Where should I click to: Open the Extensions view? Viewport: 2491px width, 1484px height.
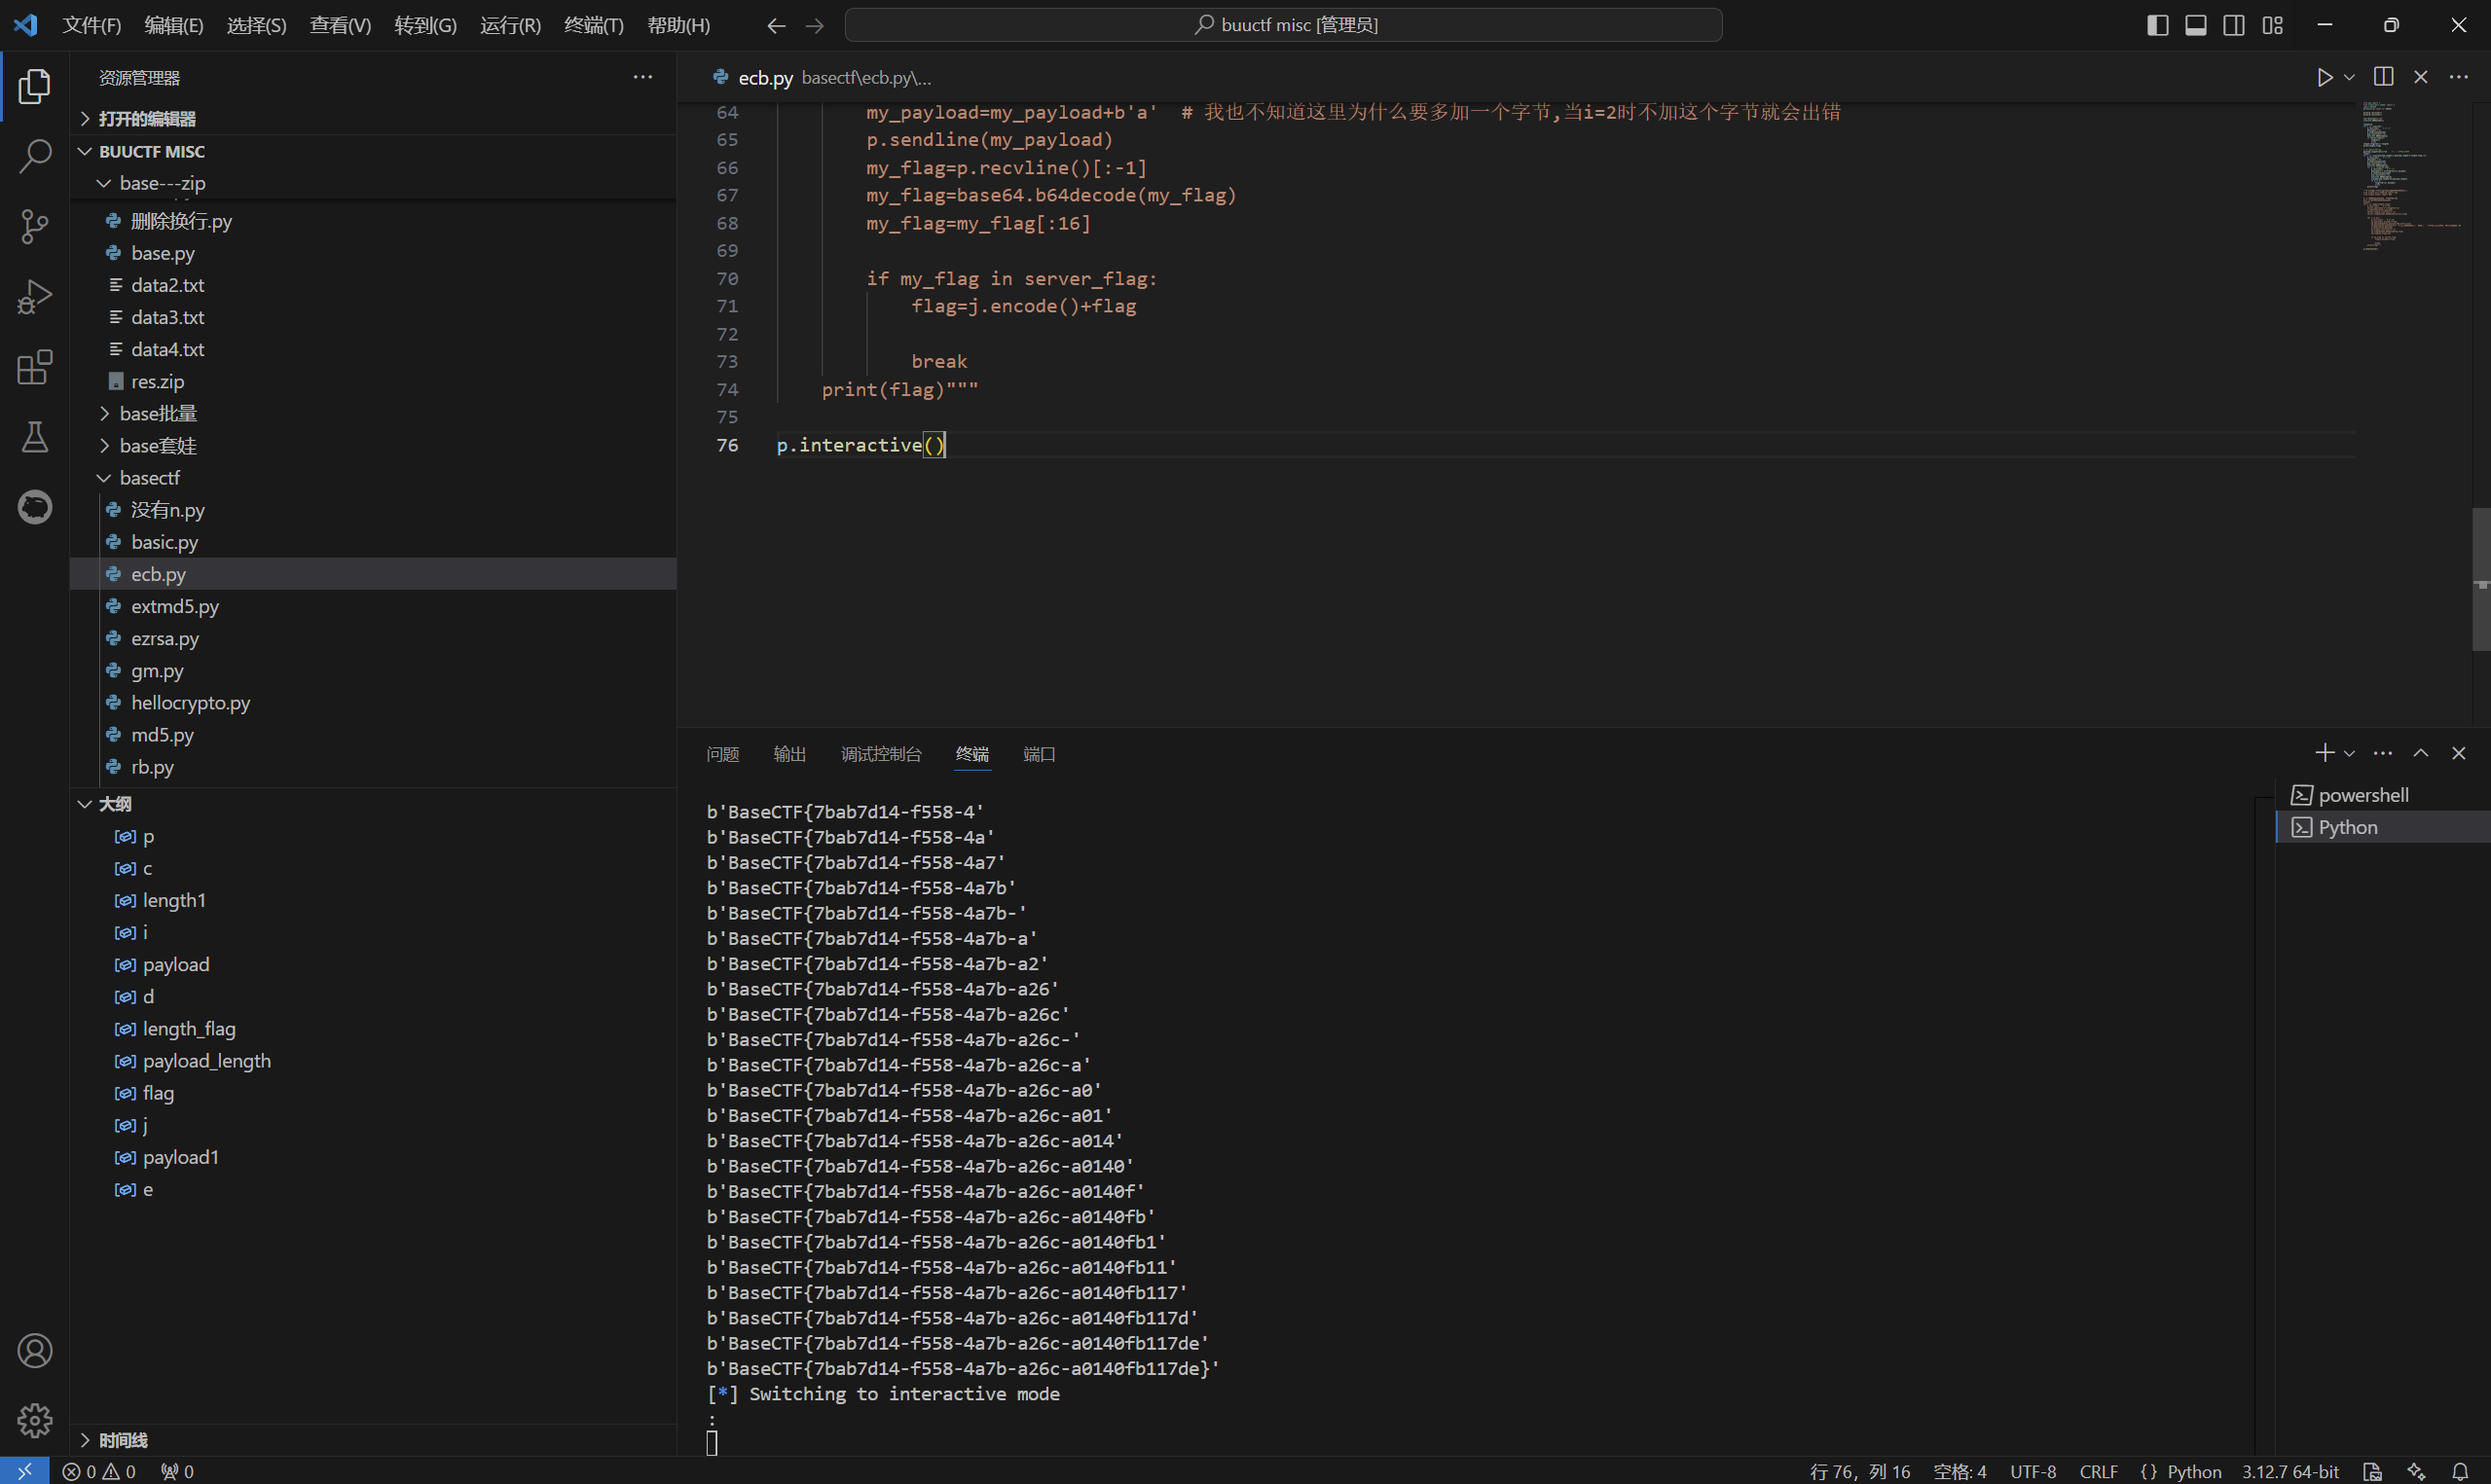35,367
